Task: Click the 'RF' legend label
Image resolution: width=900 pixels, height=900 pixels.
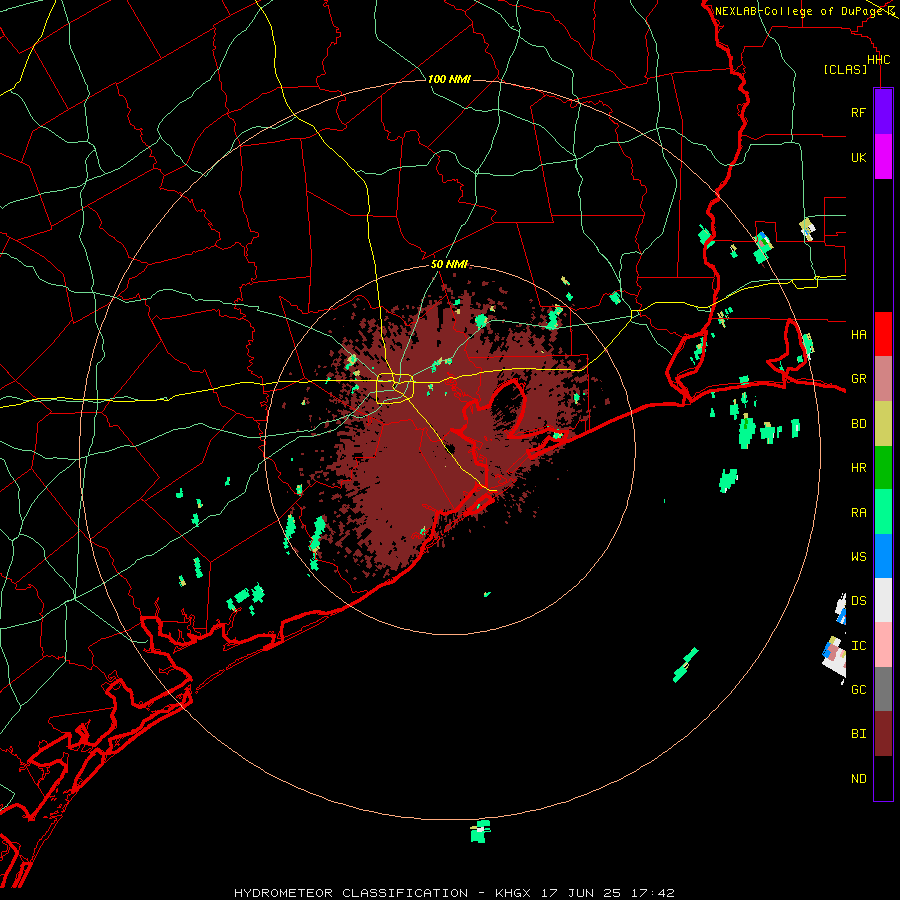Action: click(858, 113)
